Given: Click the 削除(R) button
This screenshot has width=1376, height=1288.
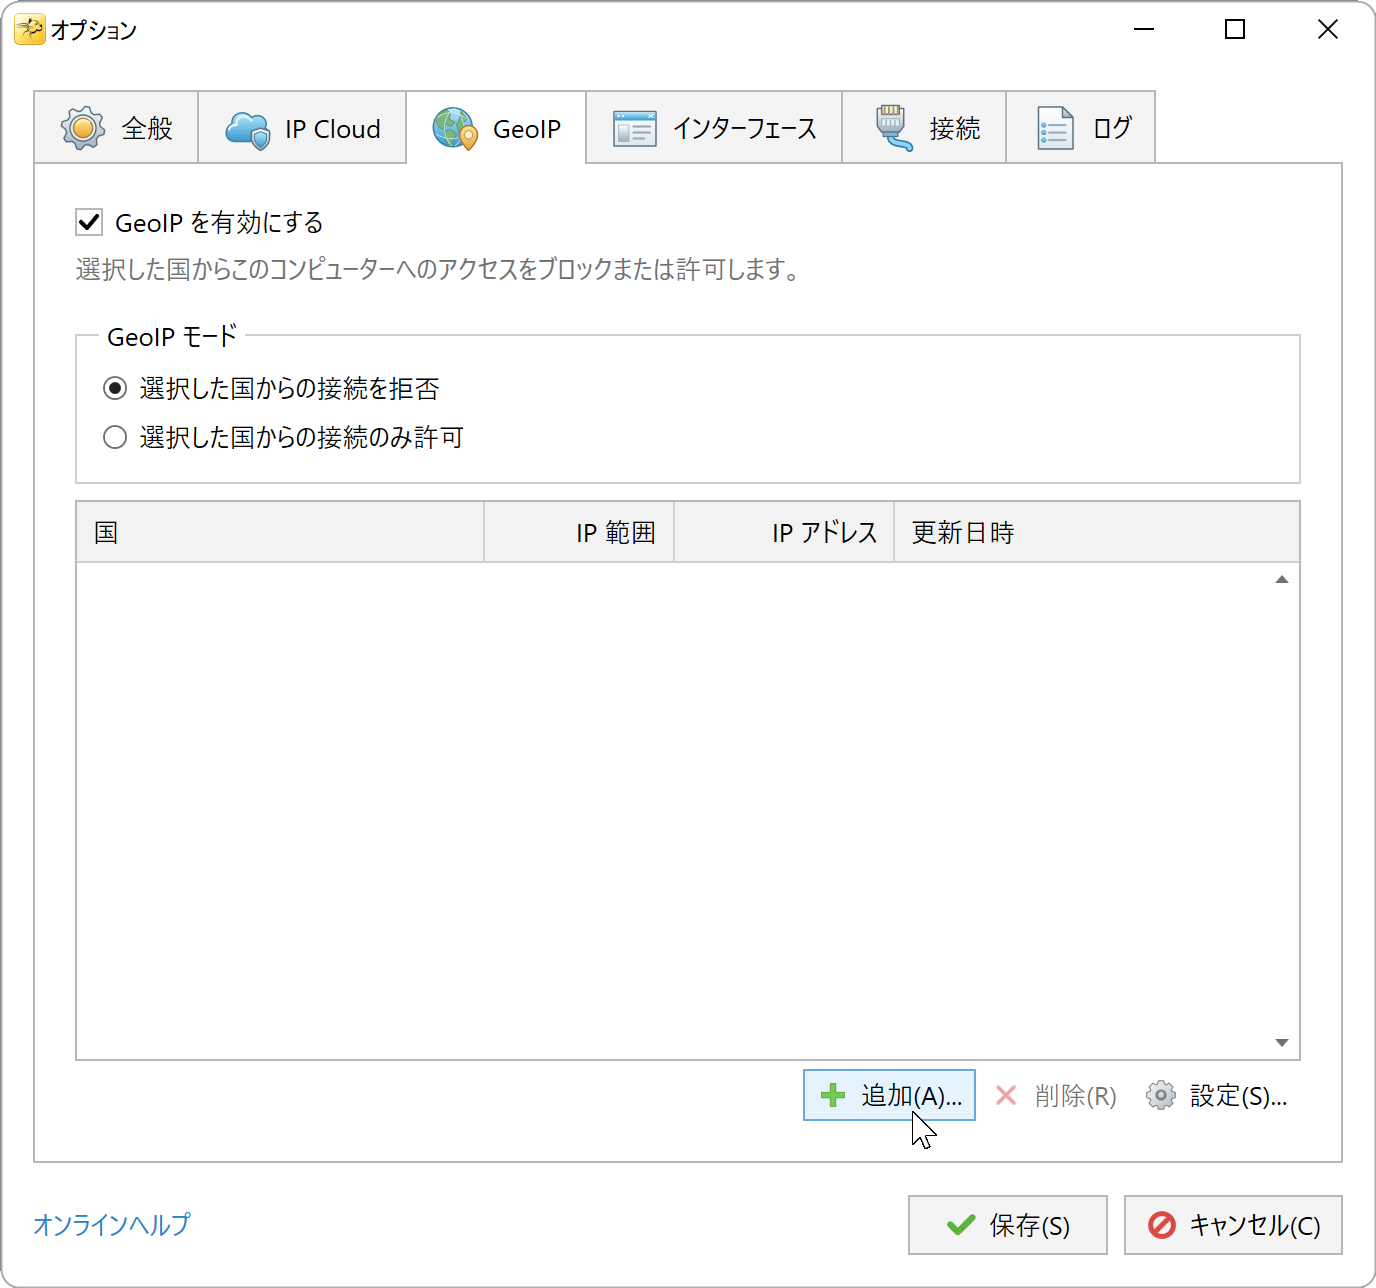Looking at the screenshot, I should tap(1055, 1096).
